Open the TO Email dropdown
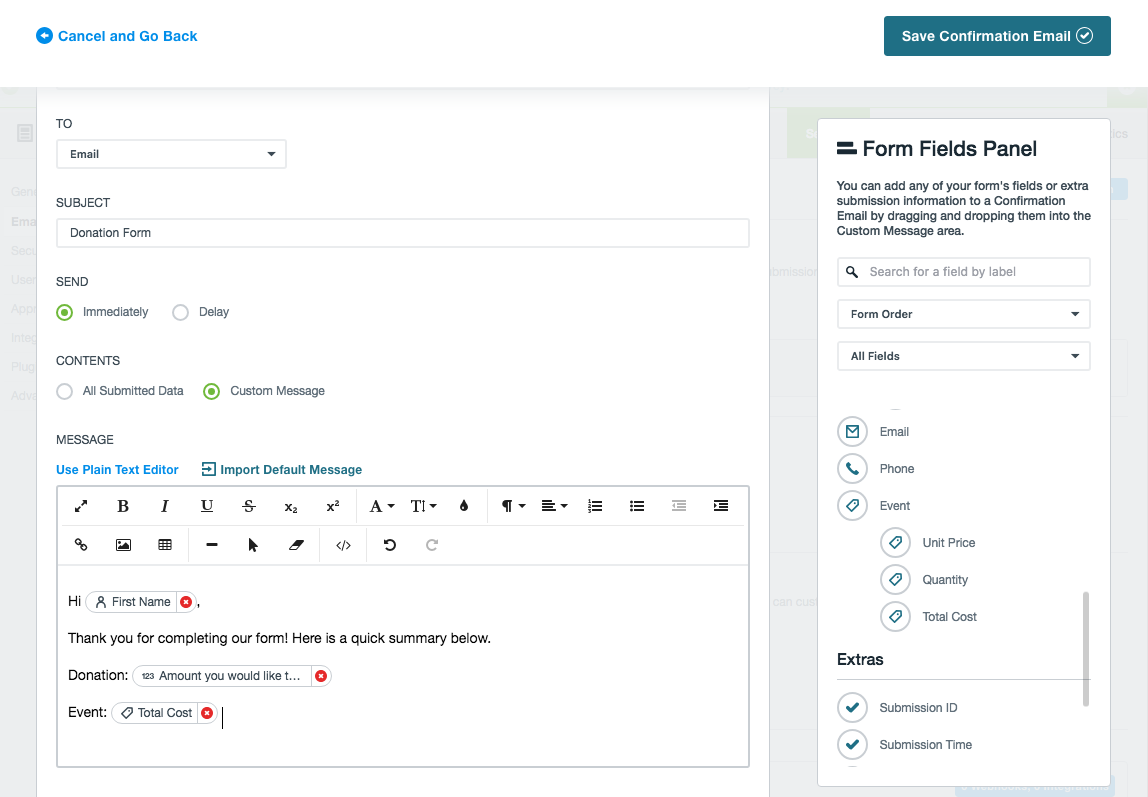1148x797 pixels. [x=171, y=154]
